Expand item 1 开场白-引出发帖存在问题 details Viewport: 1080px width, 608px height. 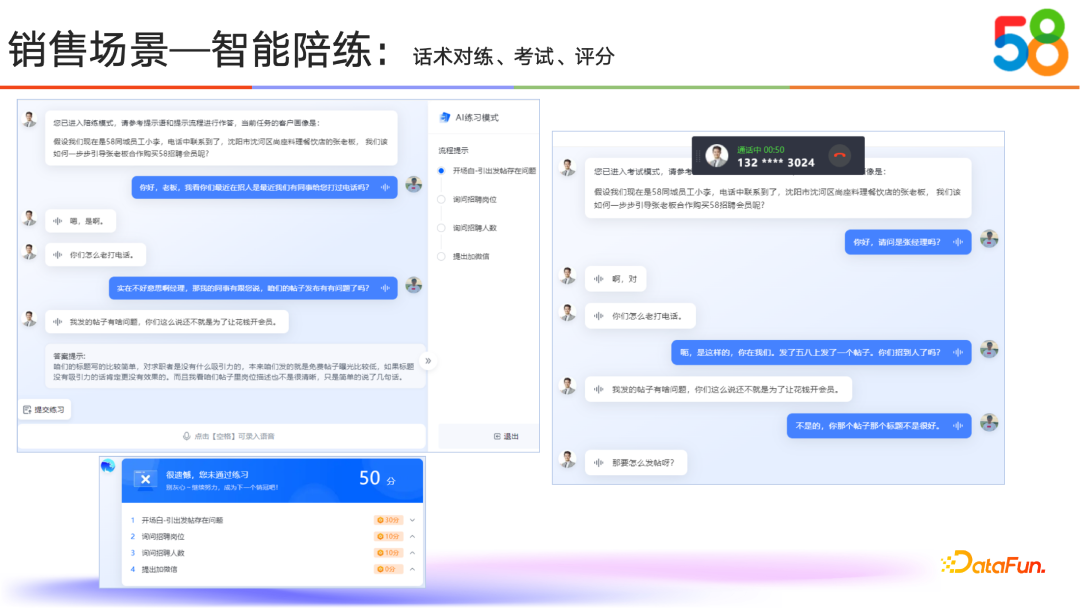coord(412,519)
